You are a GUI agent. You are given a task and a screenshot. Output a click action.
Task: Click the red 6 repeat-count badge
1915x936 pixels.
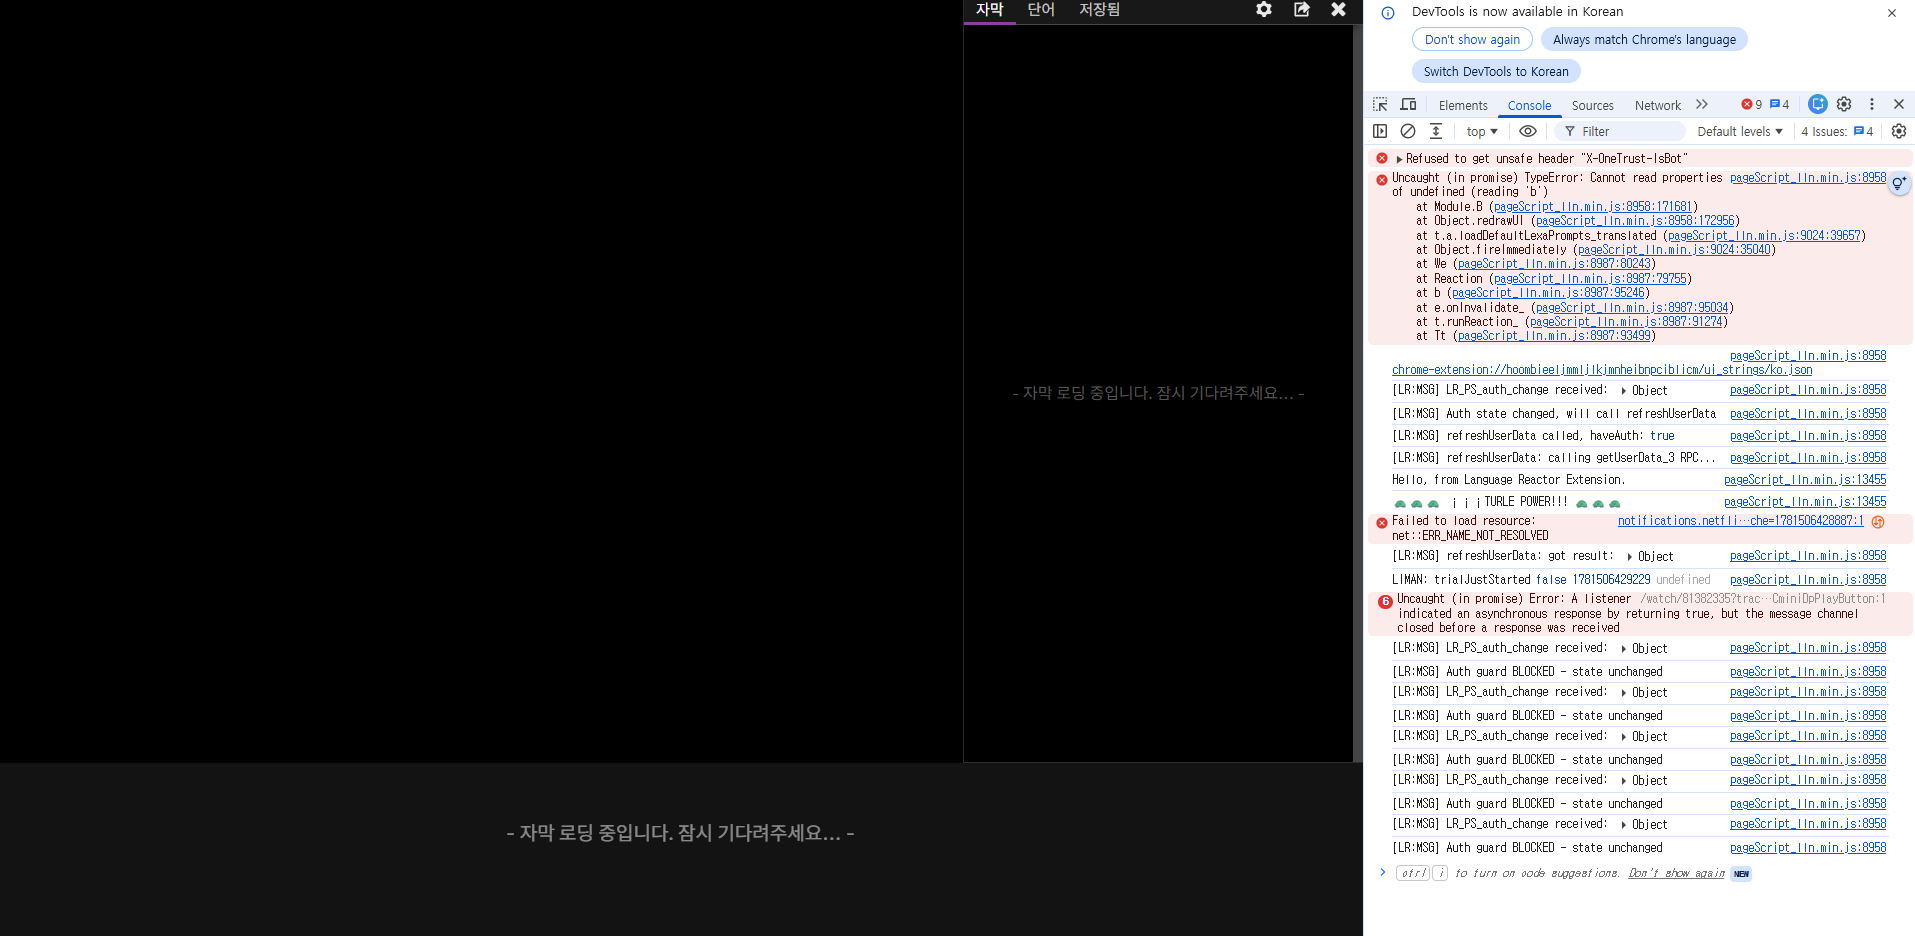(1385, 601)
